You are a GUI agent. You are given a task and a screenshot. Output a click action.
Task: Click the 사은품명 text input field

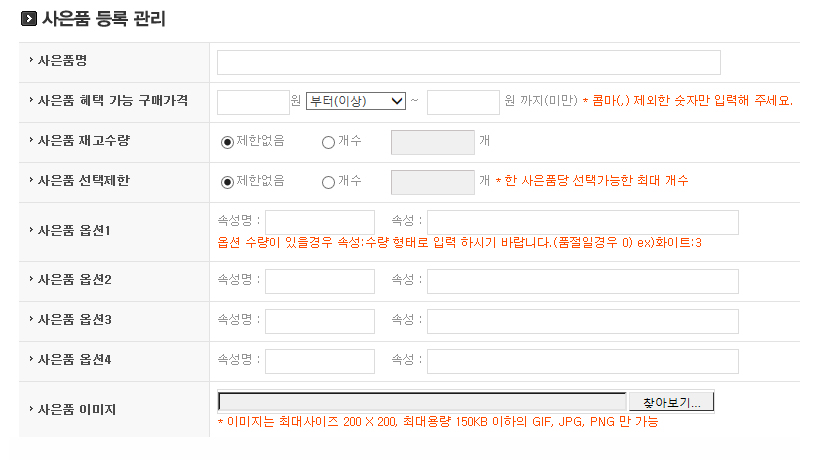pos(468,62)
